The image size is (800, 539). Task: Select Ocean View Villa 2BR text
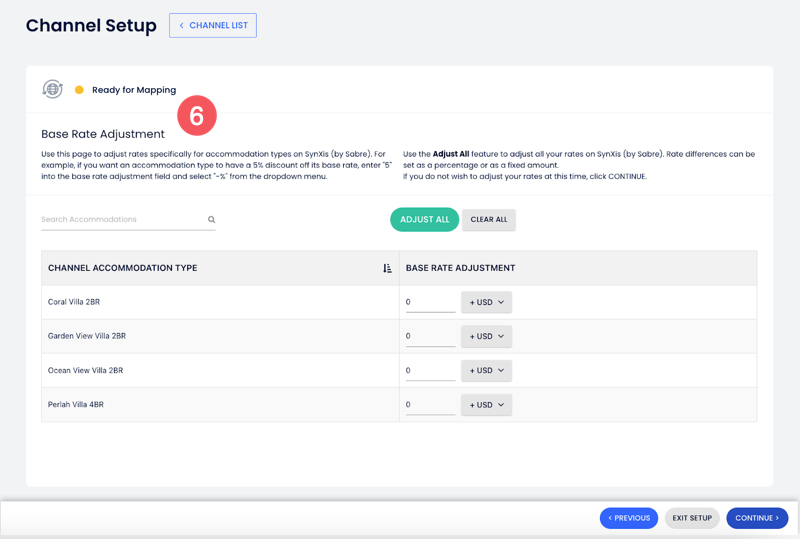(85, 371)
